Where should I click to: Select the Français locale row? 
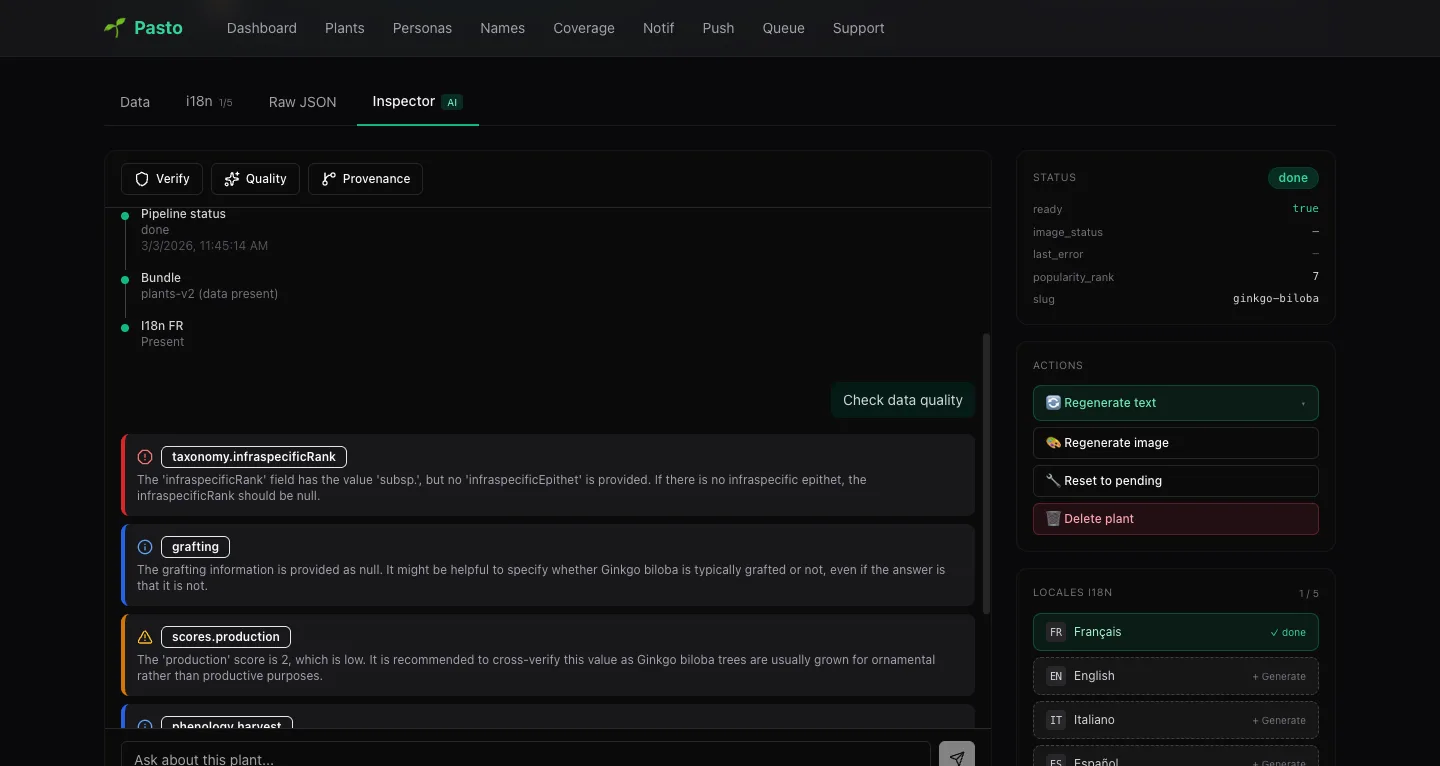click(x=1175, y=632)
